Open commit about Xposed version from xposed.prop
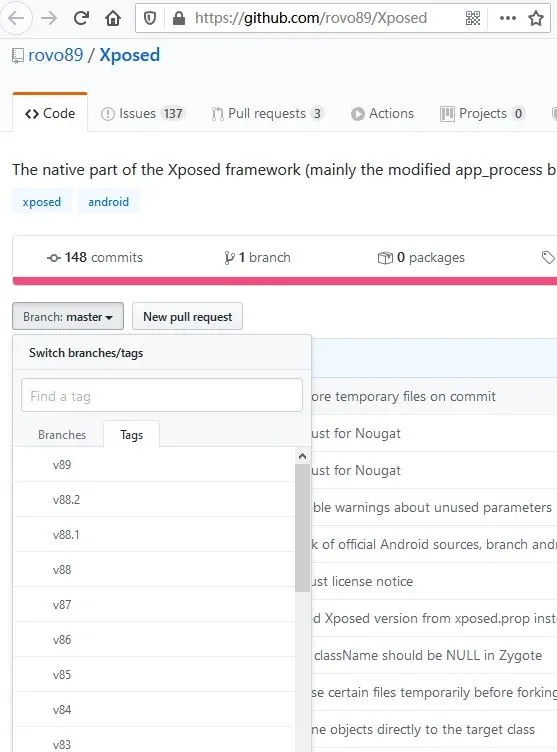The image size is (557, 752). click(x=435, y=618)
